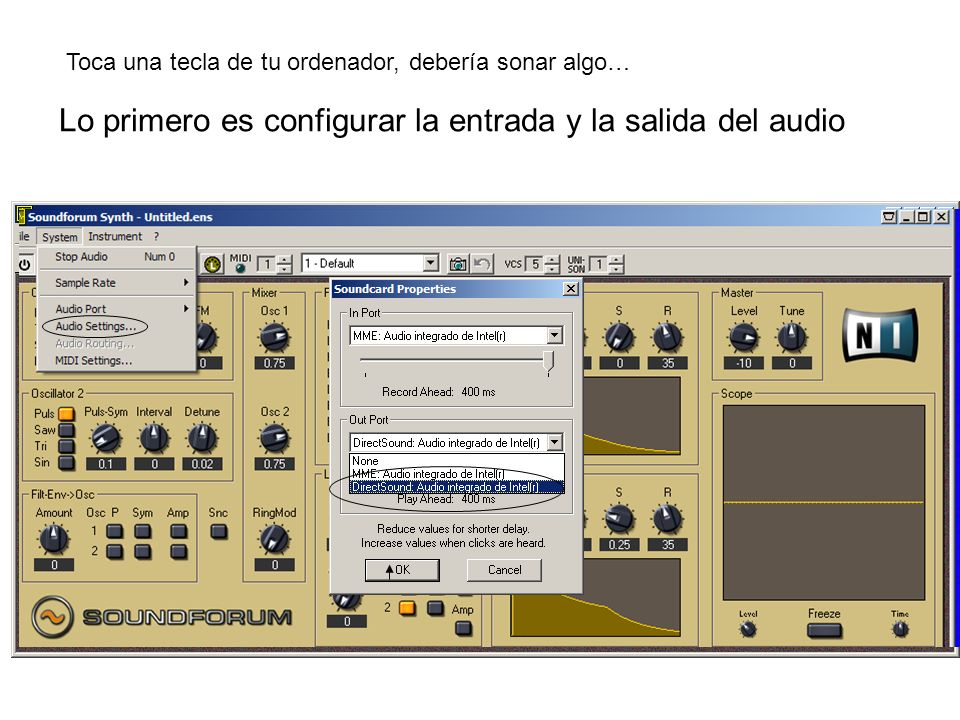This screenshot has width=960, height=720.
Task: Open the In Port dropdown
Action: pos(555,336)
